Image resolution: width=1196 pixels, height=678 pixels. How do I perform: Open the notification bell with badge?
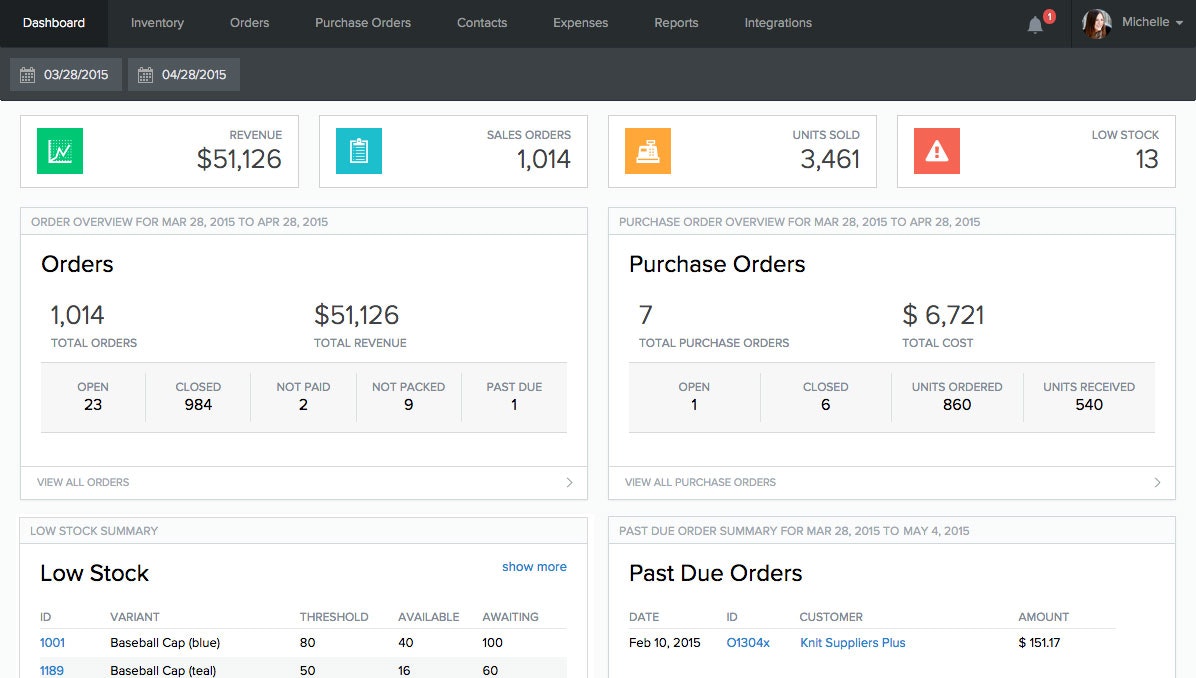pyautogui.click(x=1035, y=24)
